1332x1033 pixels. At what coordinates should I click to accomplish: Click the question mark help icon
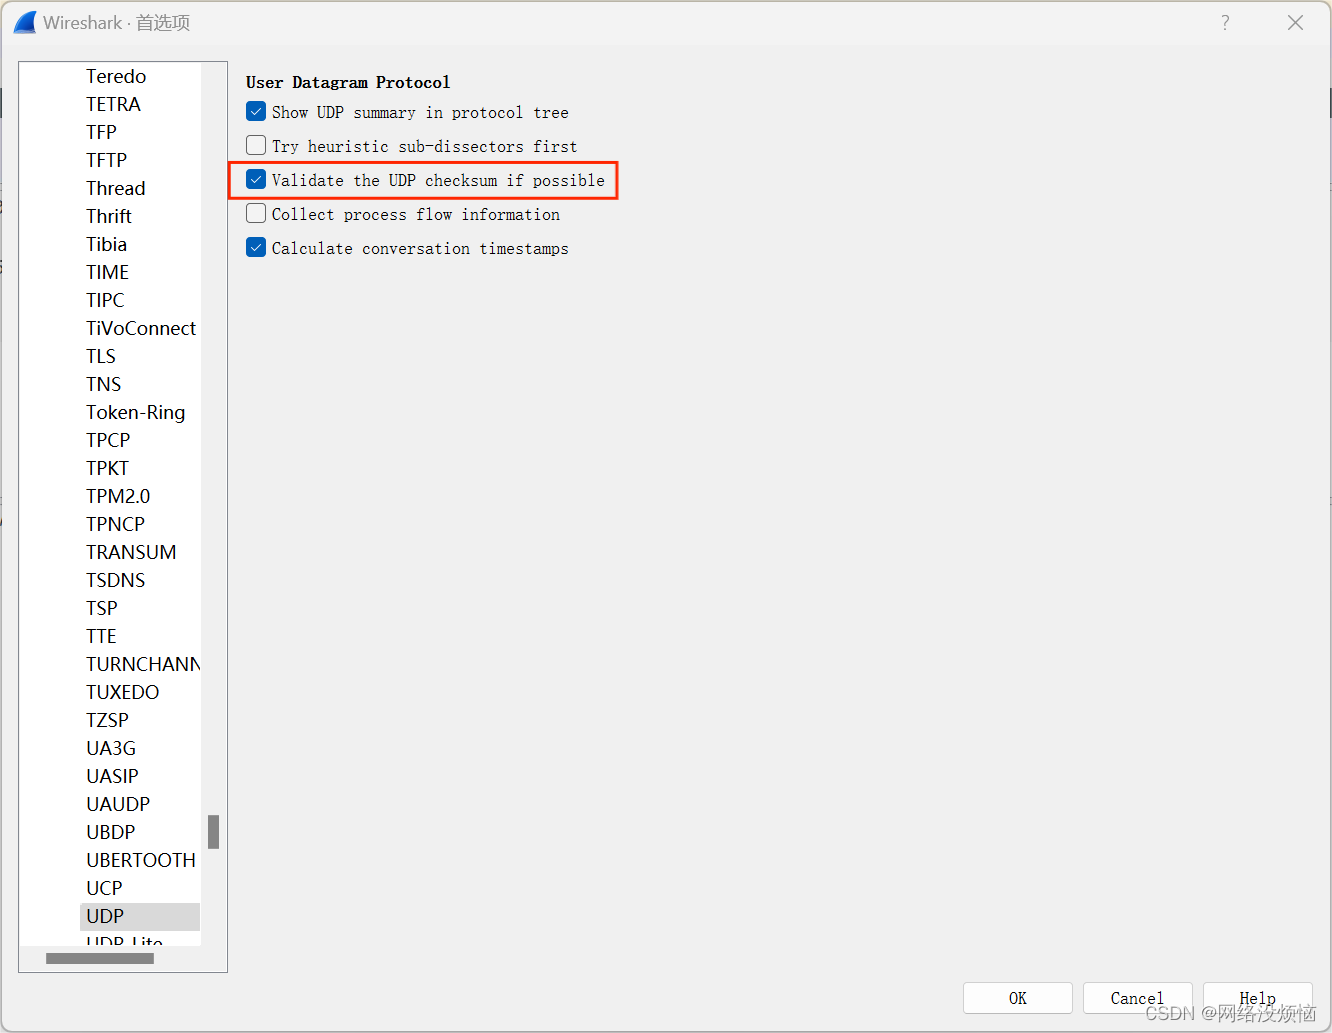click(x=1225, y=23)
